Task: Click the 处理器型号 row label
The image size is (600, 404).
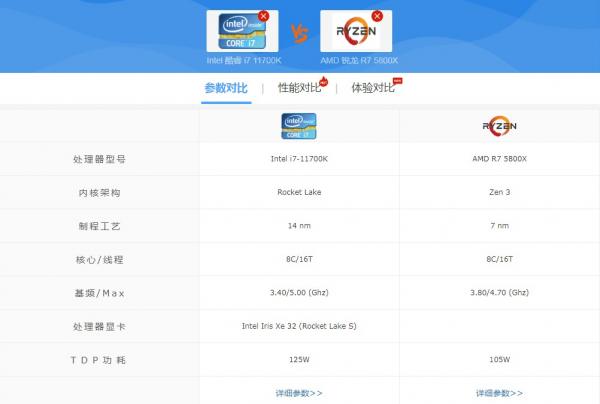Action: click(99, 159)
